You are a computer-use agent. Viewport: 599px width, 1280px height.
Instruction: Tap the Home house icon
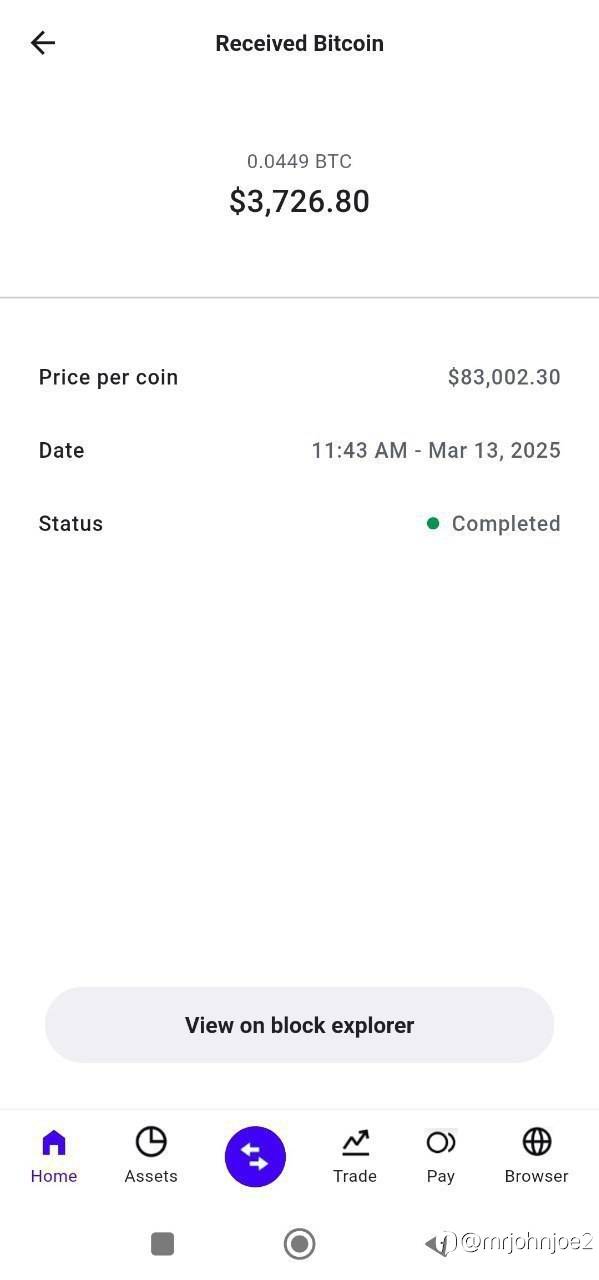click(54, 1142)
